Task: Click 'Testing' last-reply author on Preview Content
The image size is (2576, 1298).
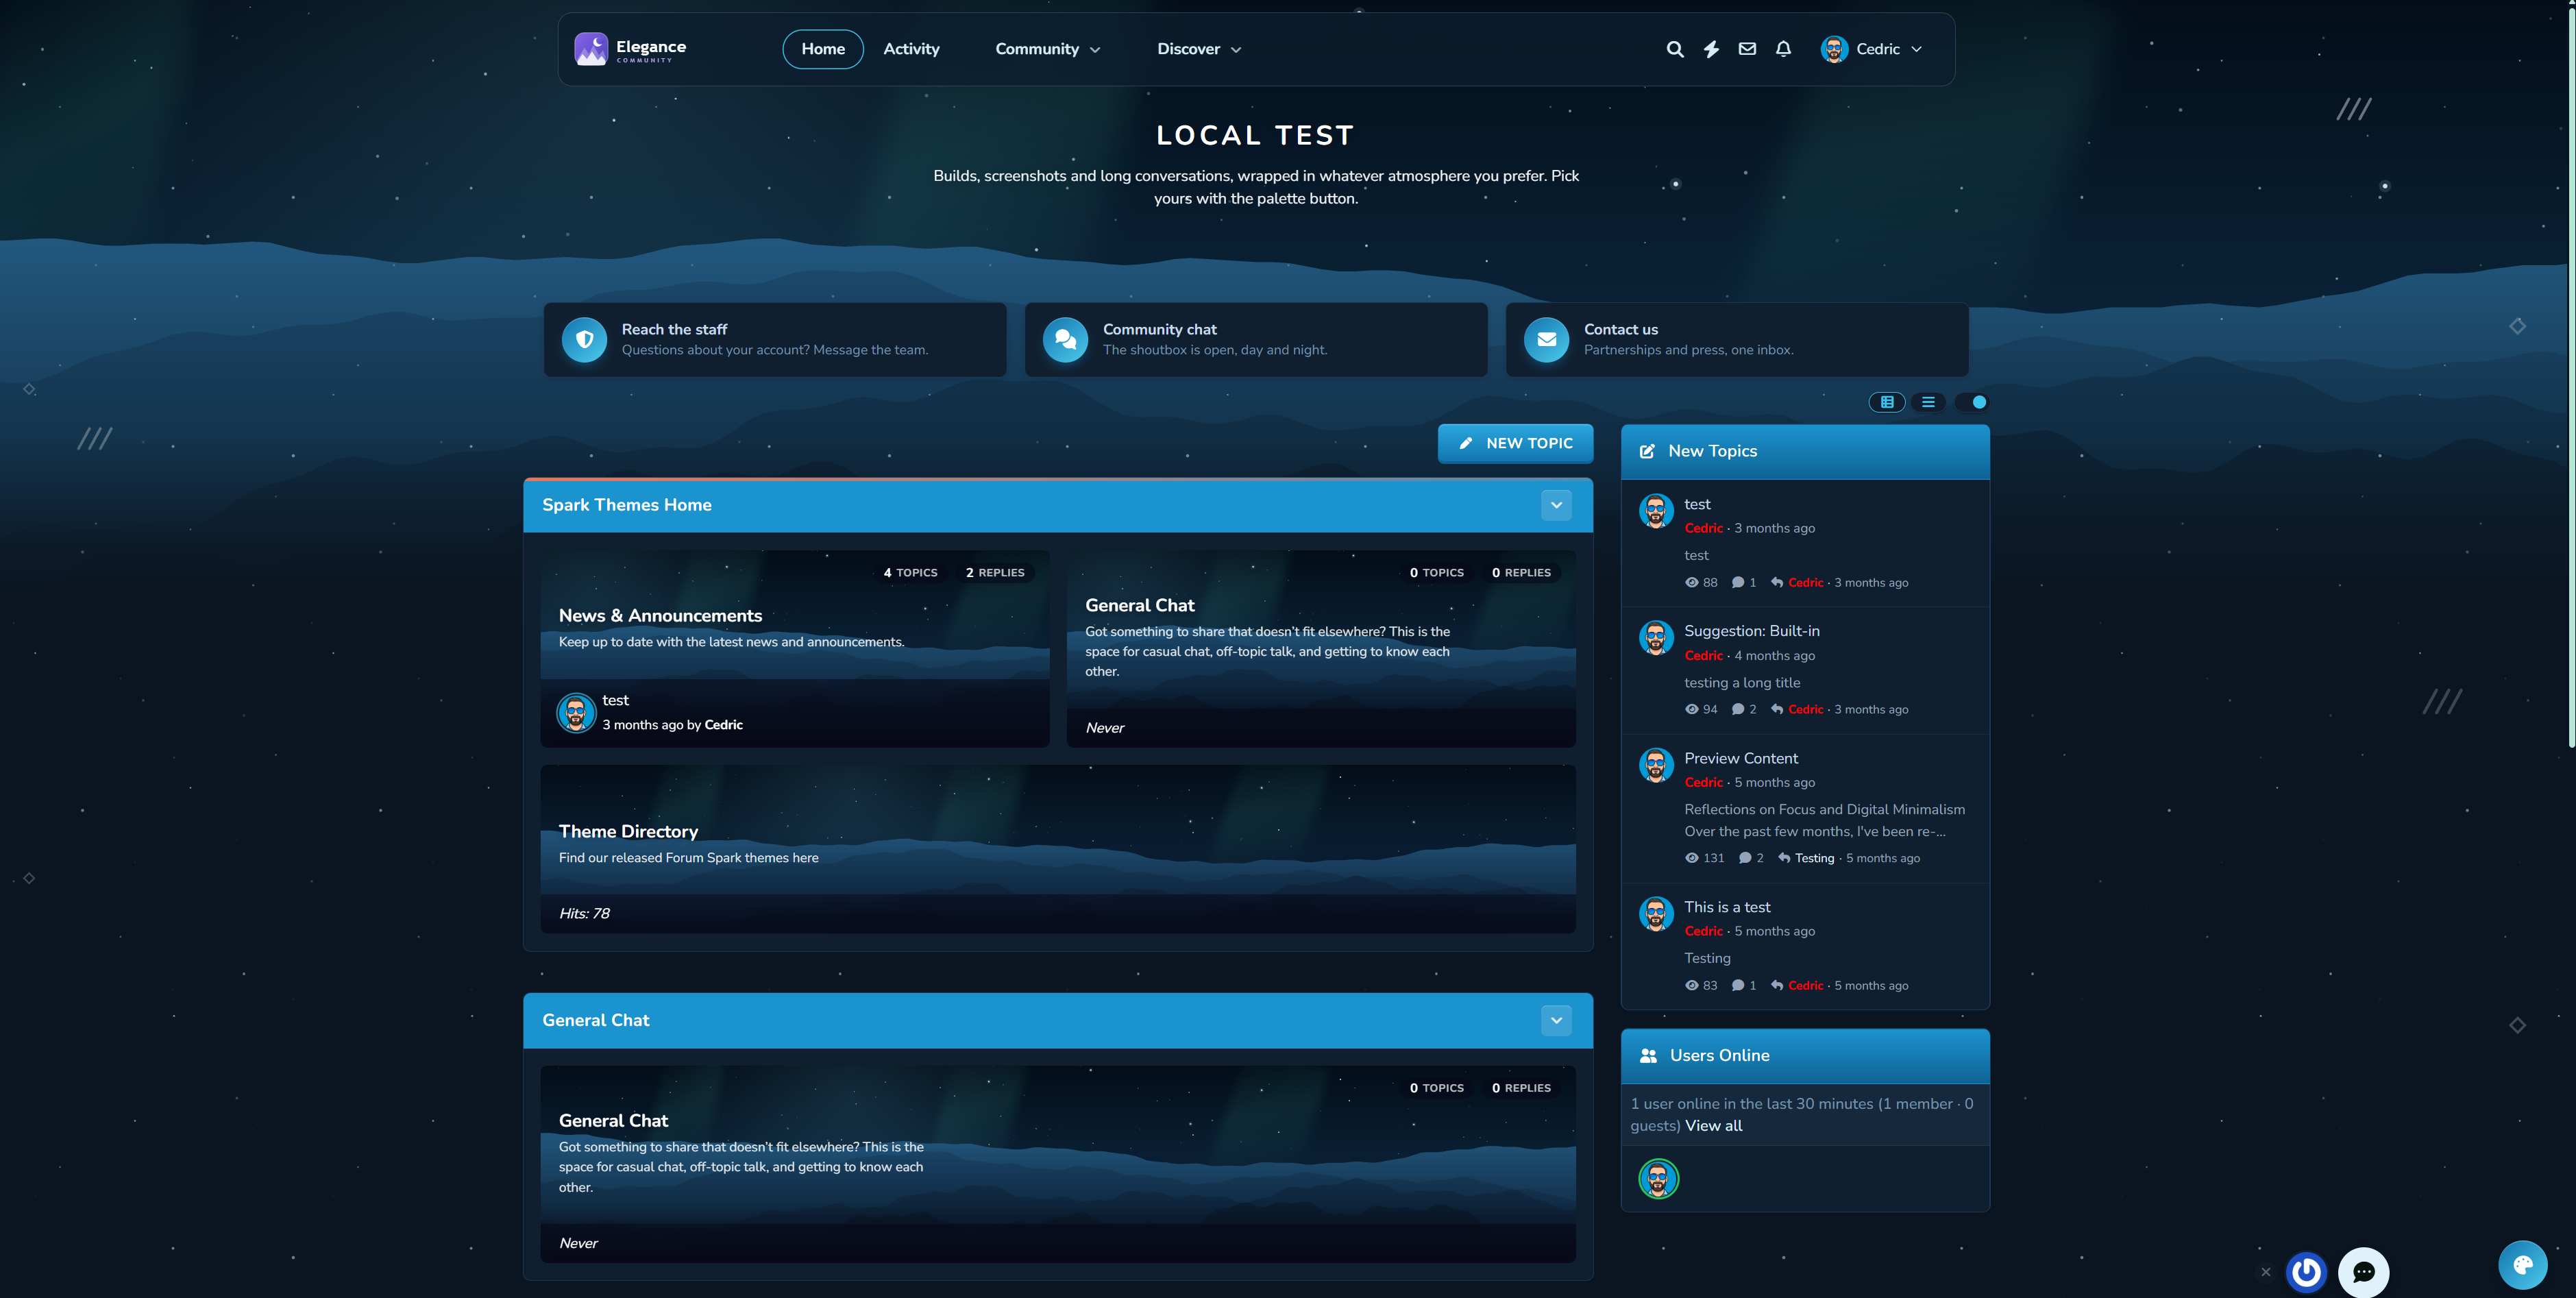Action: pos(1814,858)
